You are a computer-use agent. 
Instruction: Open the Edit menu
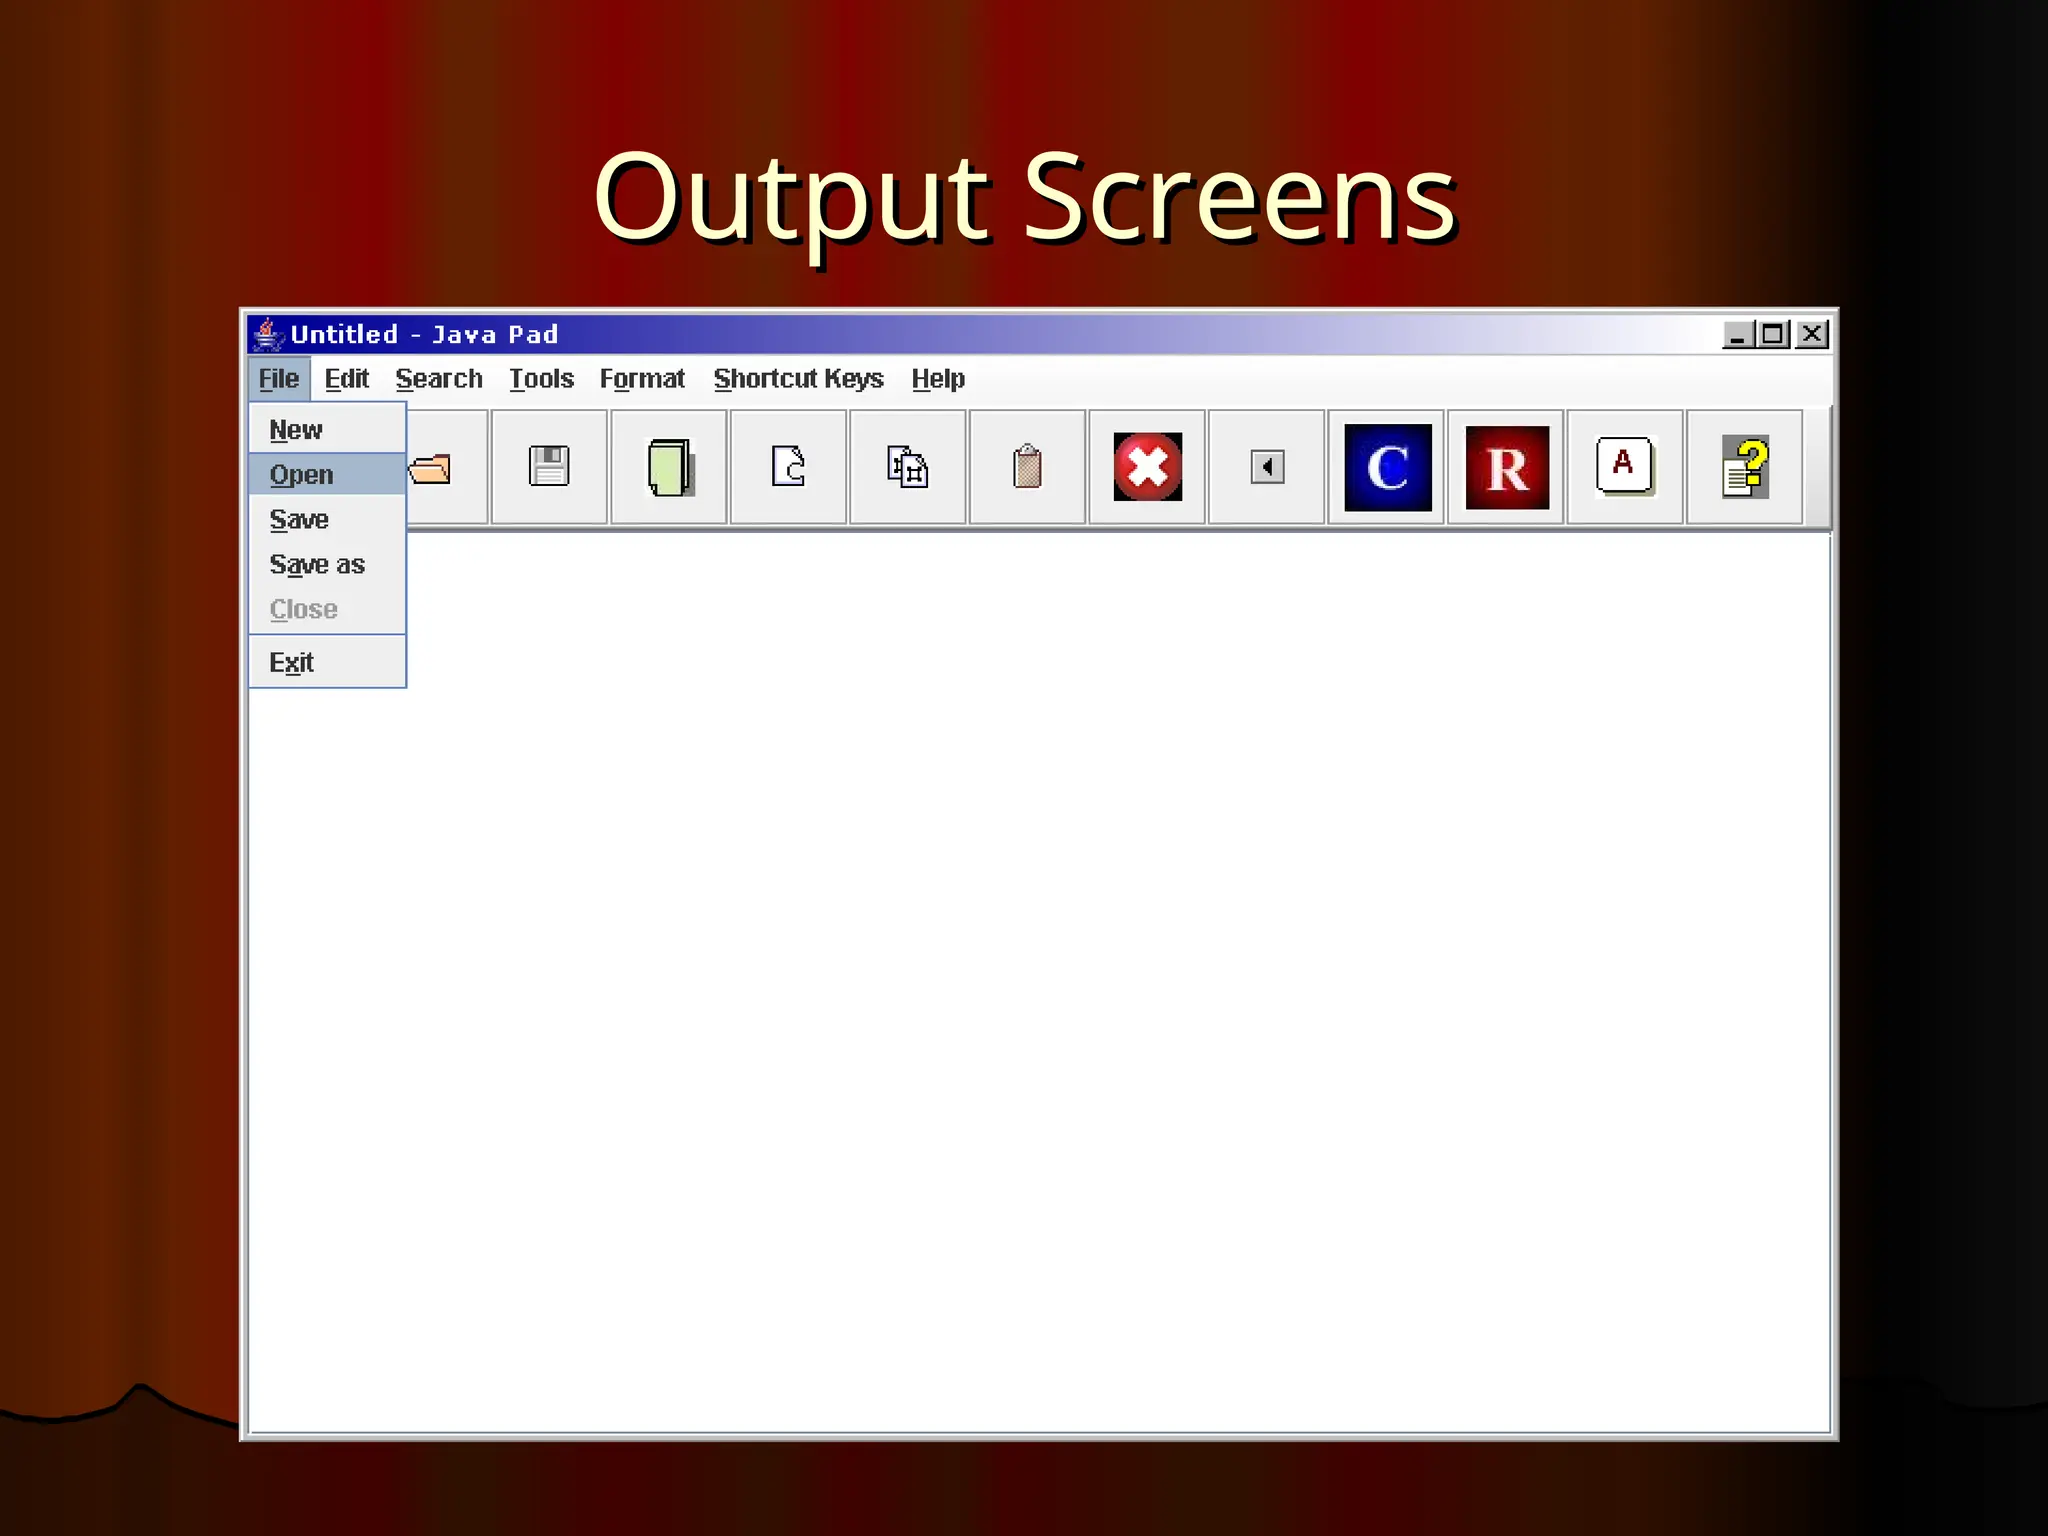[347, 379]
